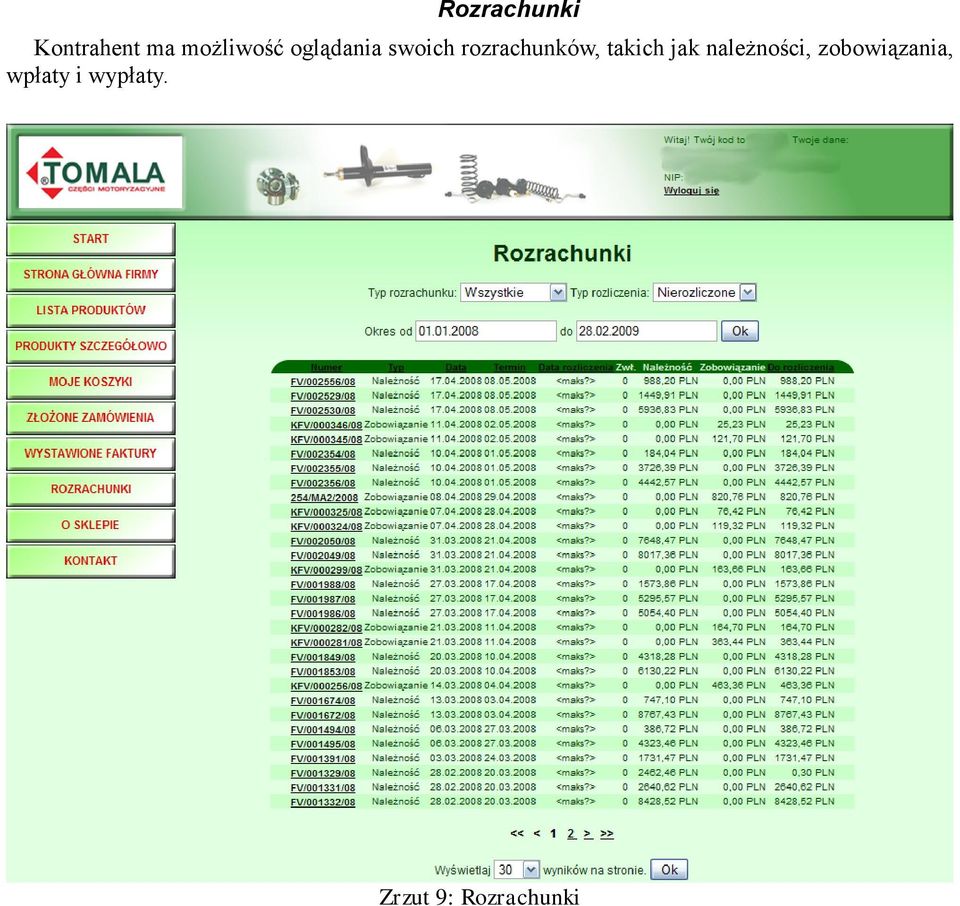The width and height of the screenshot is (960, 906).
Task: Open invoice FV/001494/08
Action: coord(323,730)
